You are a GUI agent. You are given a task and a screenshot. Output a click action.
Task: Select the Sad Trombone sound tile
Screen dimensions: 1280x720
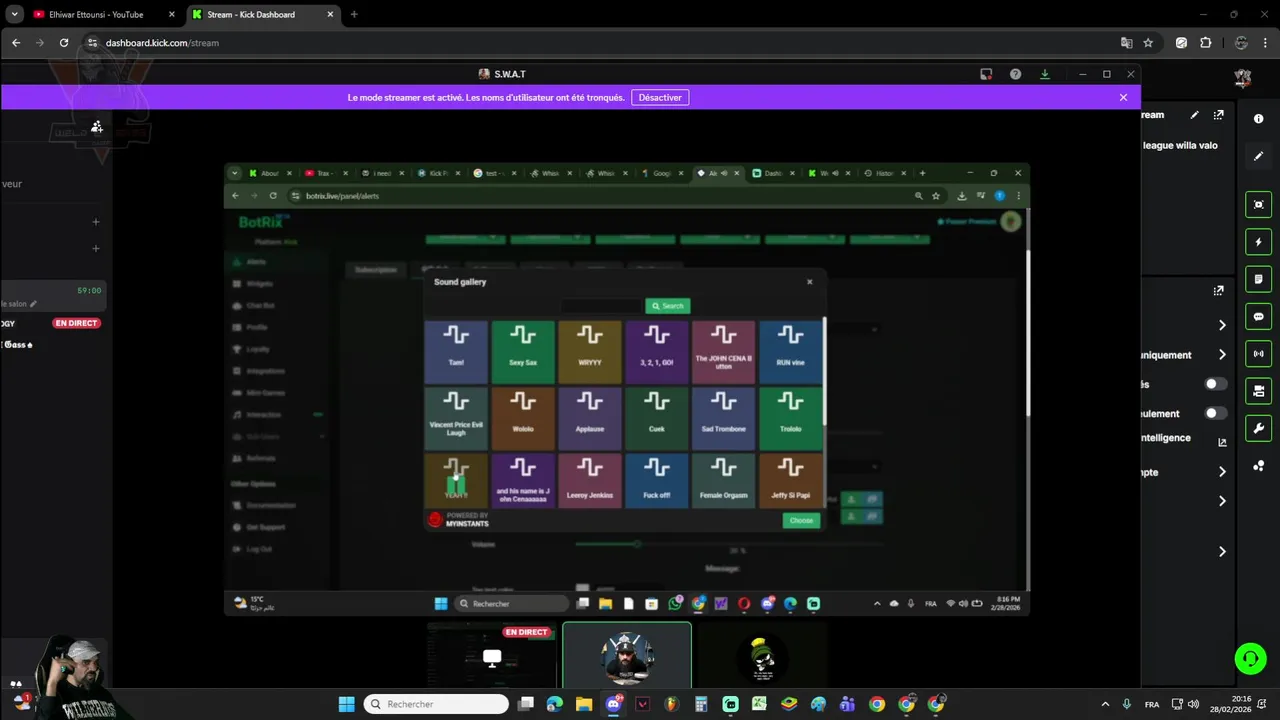click(x=724, y=418)
